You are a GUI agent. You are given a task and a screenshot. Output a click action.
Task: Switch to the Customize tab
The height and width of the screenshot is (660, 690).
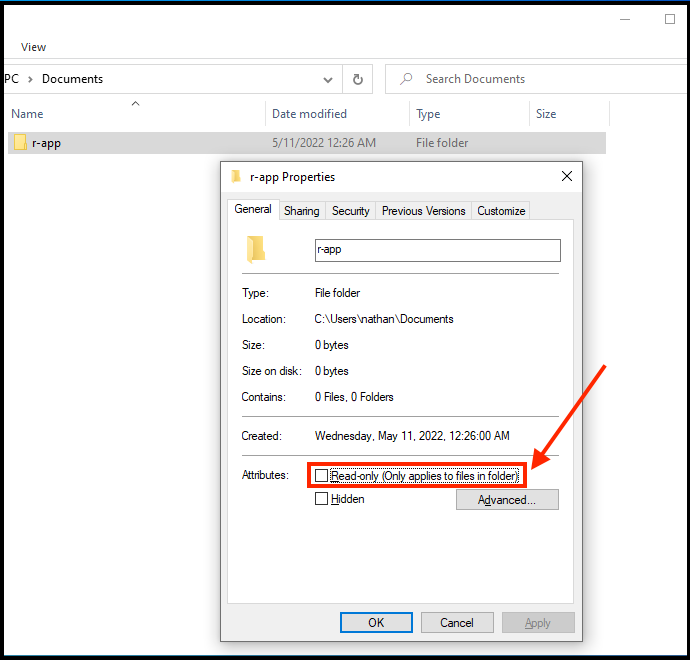pos(501,211)
